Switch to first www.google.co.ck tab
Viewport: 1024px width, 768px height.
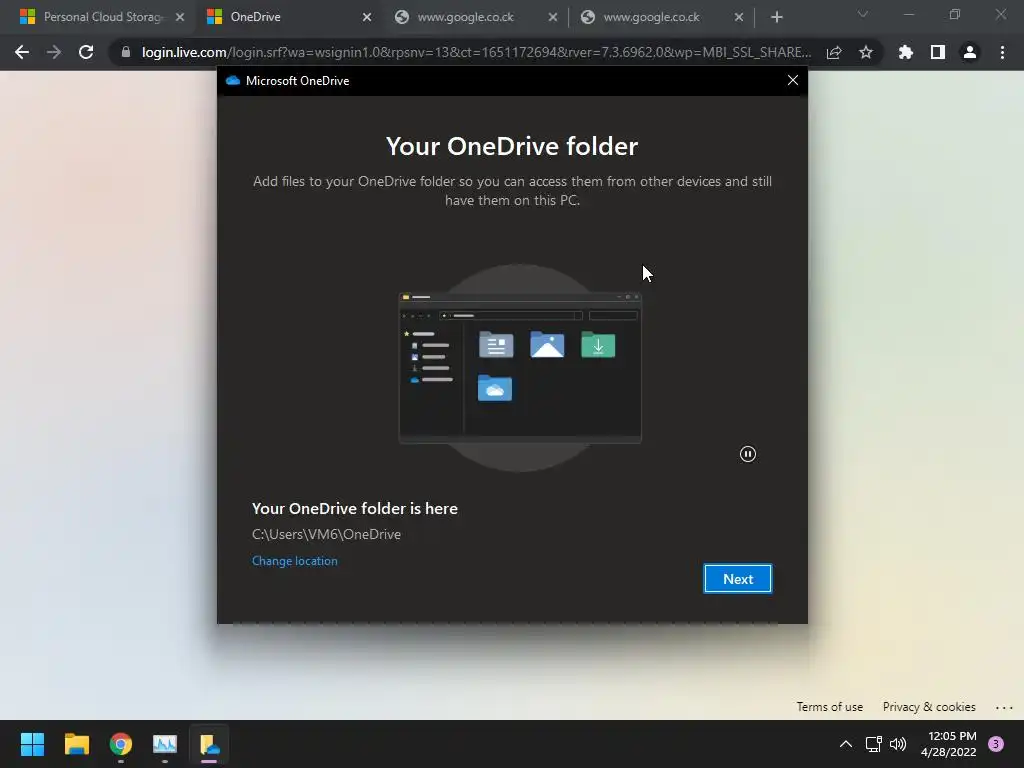[465, 17]
